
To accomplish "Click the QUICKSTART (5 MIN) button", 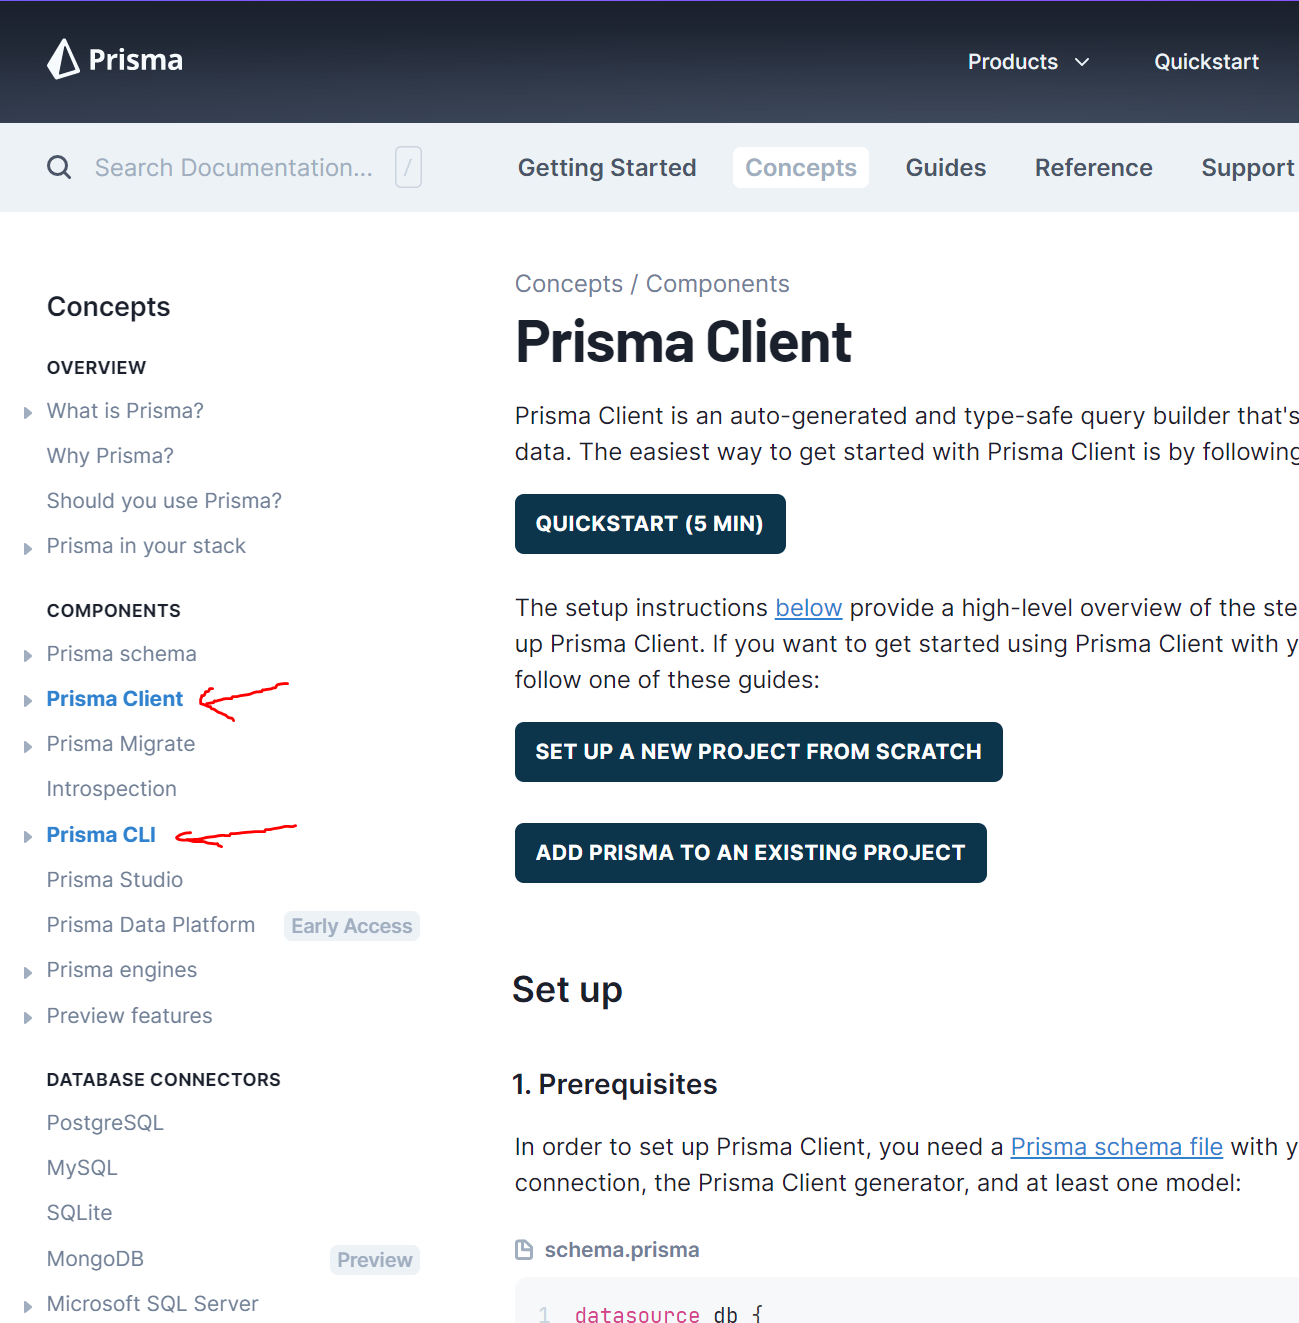I will pyautogui.click(x=650, y=523).
